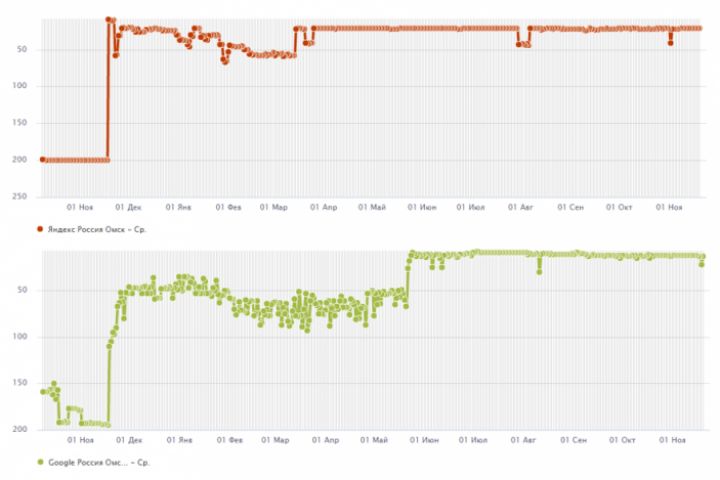
Task: Select "01 Авг" on the Google chart axis
Action: tap(526, 440)
